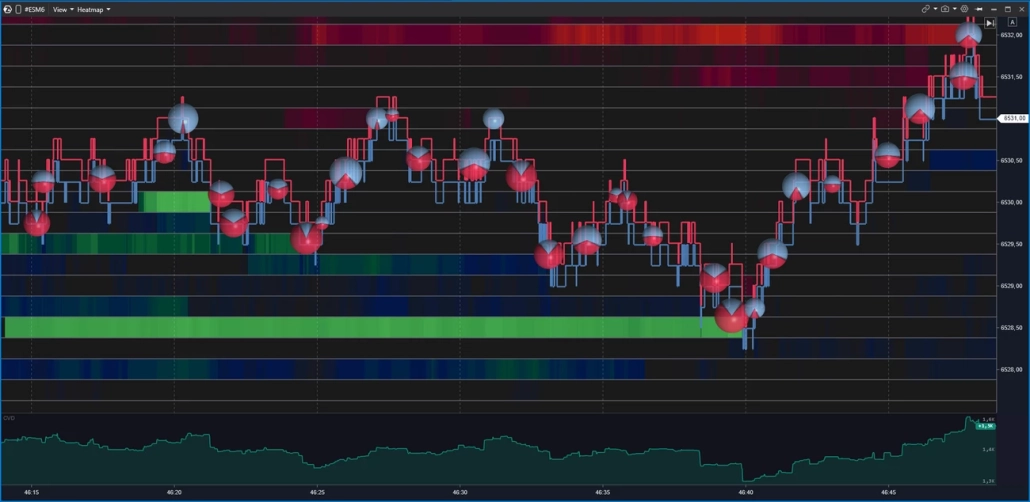Viewport: 1030px width, 502px height.
Task: Expand the link options dropdown arrow
Action: (935, 9)
